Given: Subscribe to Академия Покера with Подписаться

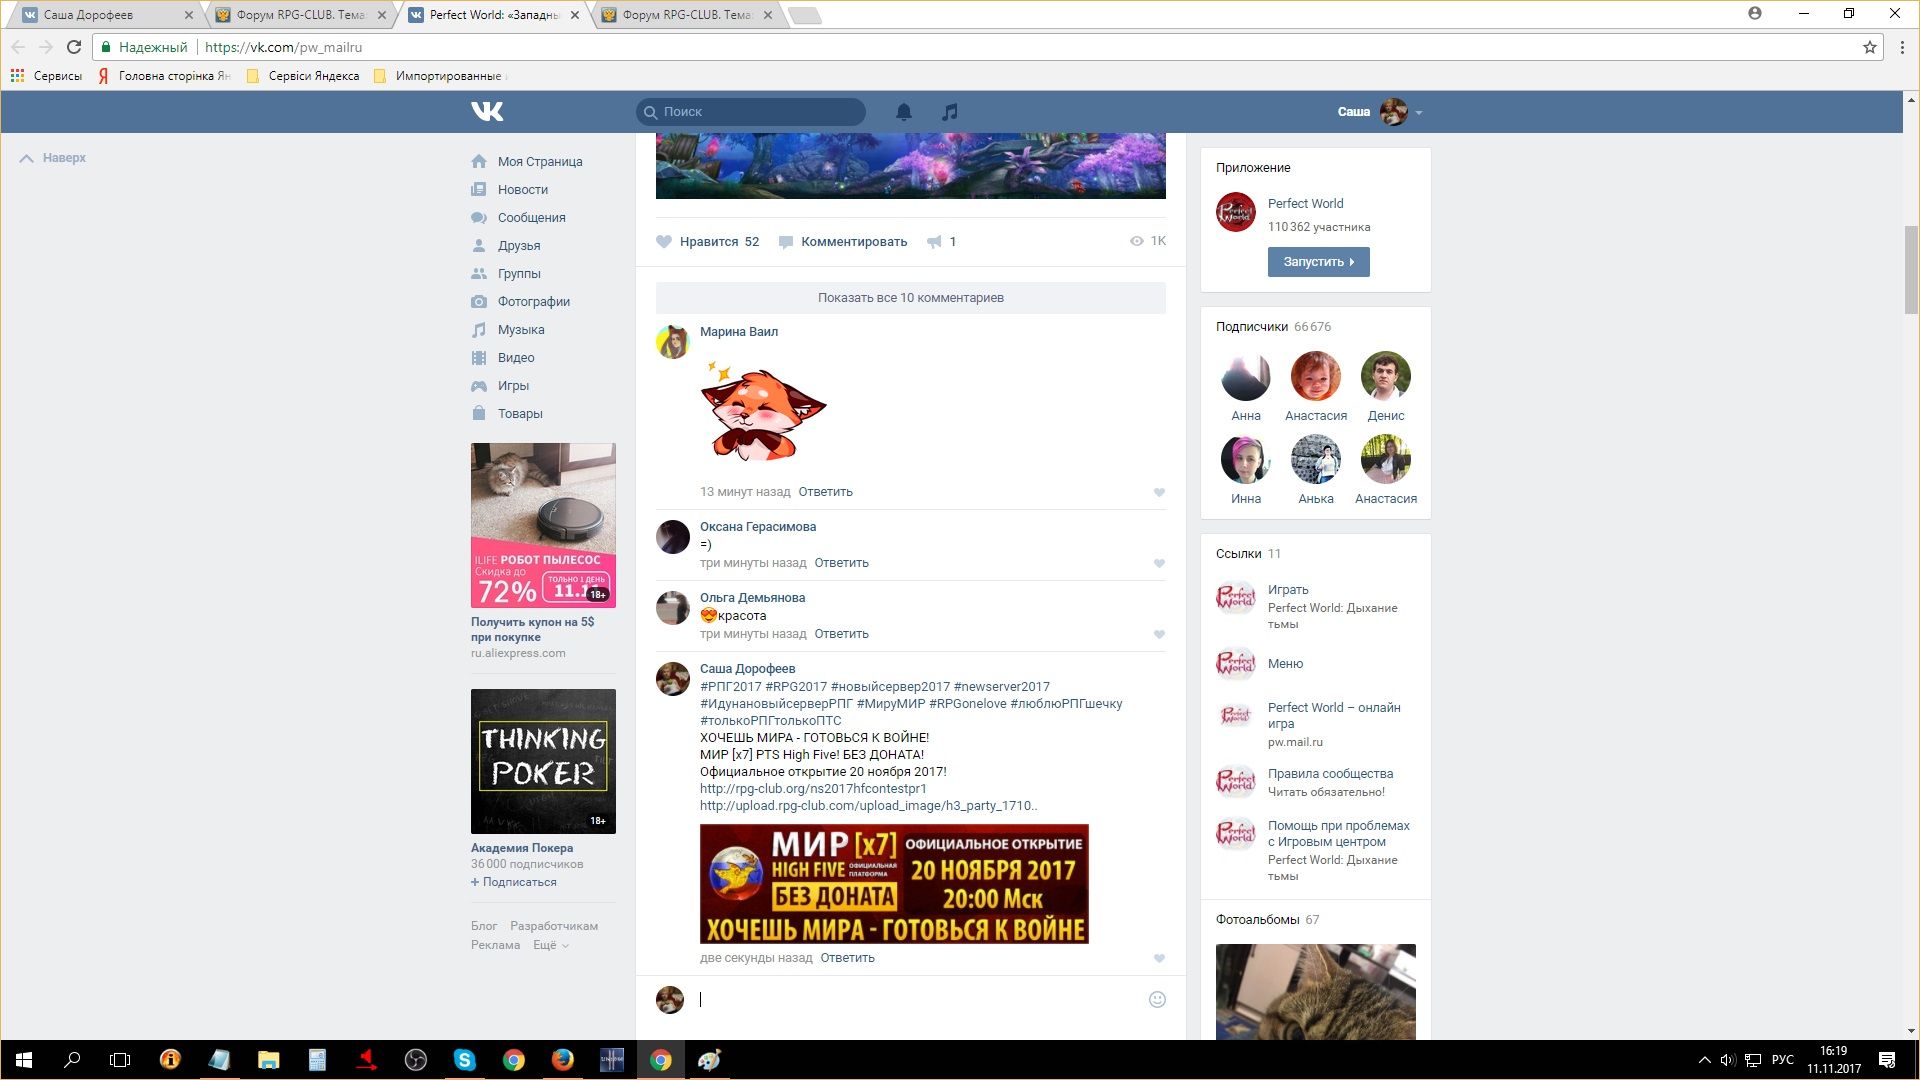Looking at the screenshot, I should point(514,882).
